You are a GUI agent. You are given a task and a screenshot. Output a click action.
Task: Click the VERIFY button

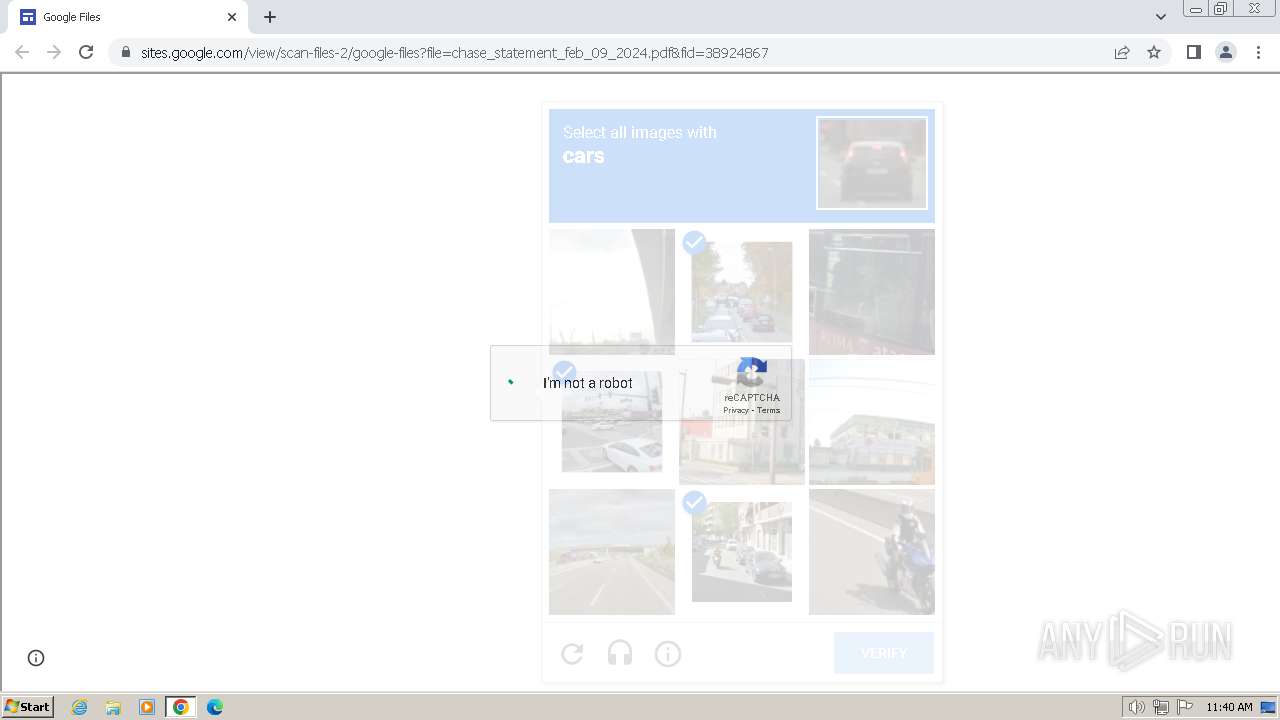[x=884, y=653]
